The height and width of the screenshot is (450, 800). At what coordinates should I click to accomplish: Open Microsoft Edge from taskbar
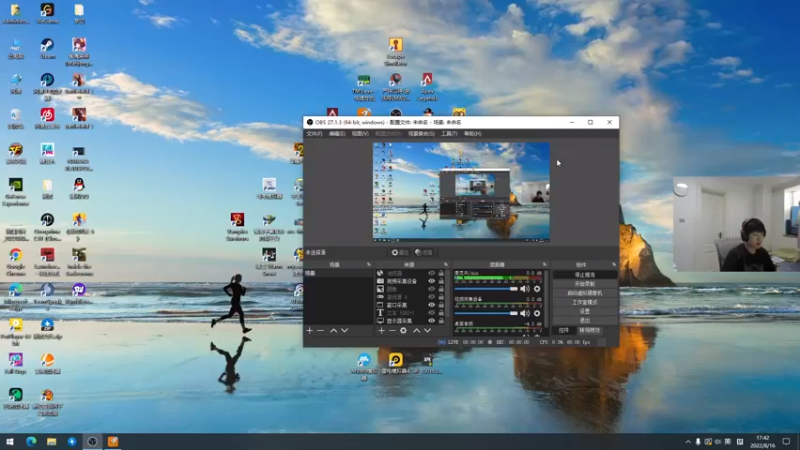pyautogui.click(x=31, y=441)
